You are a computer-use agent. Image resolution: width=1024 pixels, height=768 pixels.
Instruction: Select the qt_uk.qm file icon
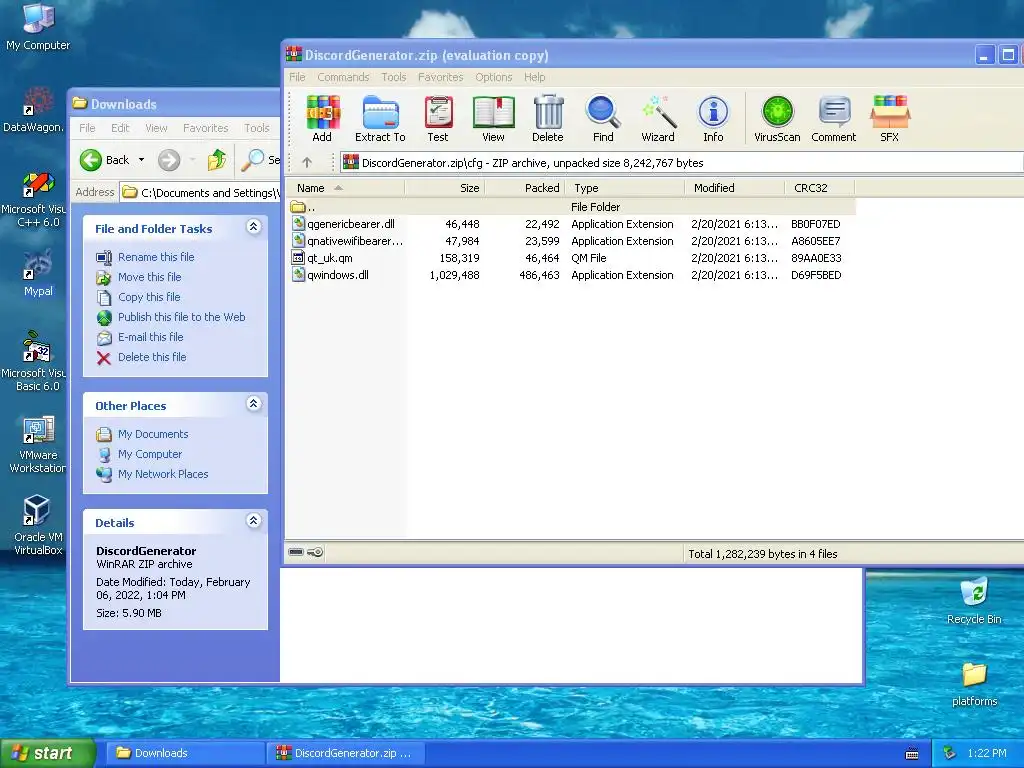coord(298,258)
